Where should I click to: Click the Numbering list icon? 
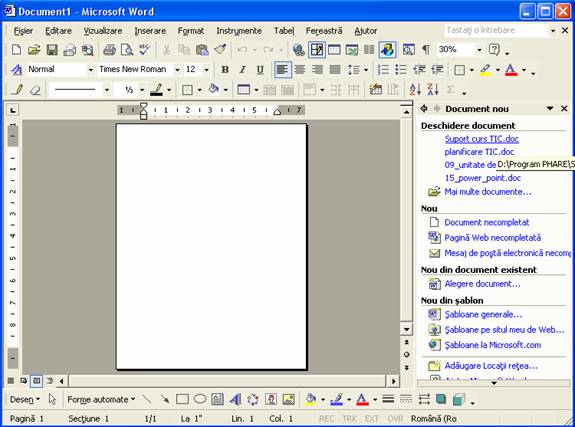(x=383, y=70)
